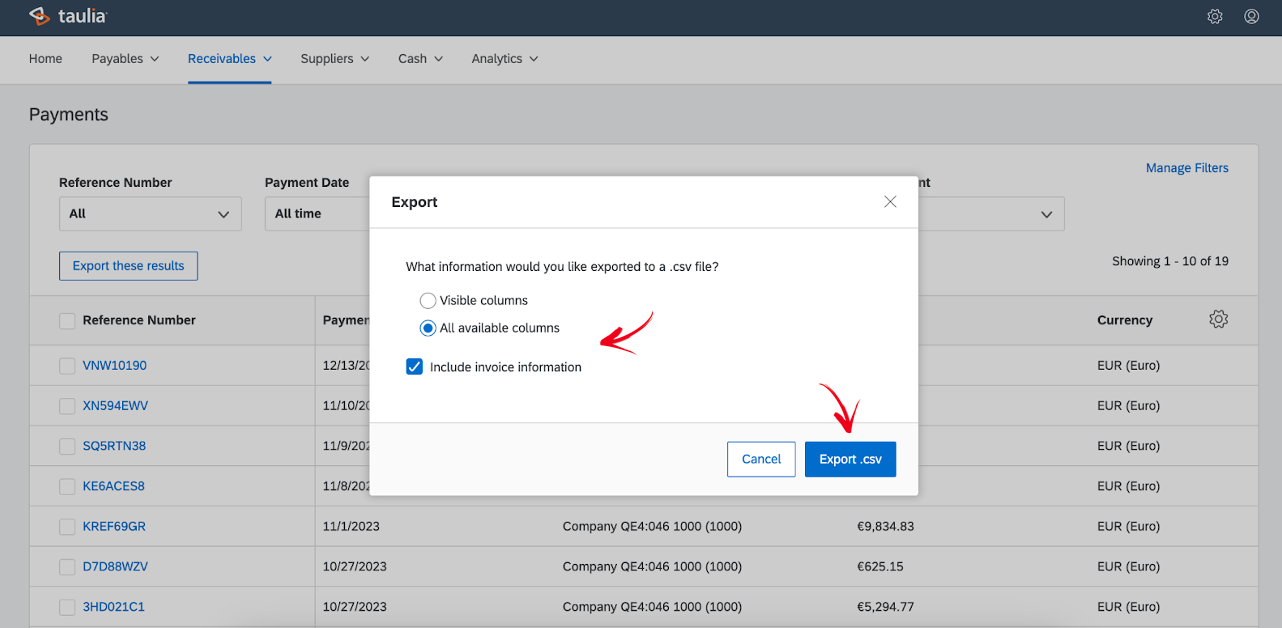The height and width of the screenshot is (628, 1282).
Task: Open the Payment Date filter dropdown
Action: [x=317, y=214]
